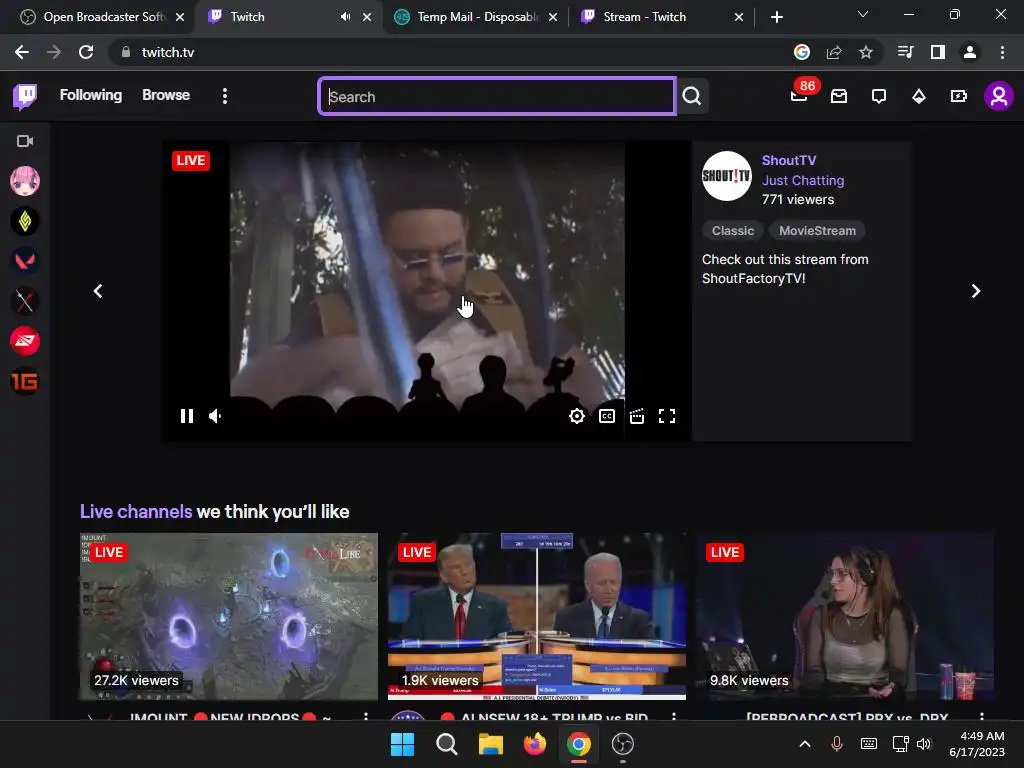Open the Whispers chat icon
The height and width of the screenshot is (768, 1024).
(879, 97)
